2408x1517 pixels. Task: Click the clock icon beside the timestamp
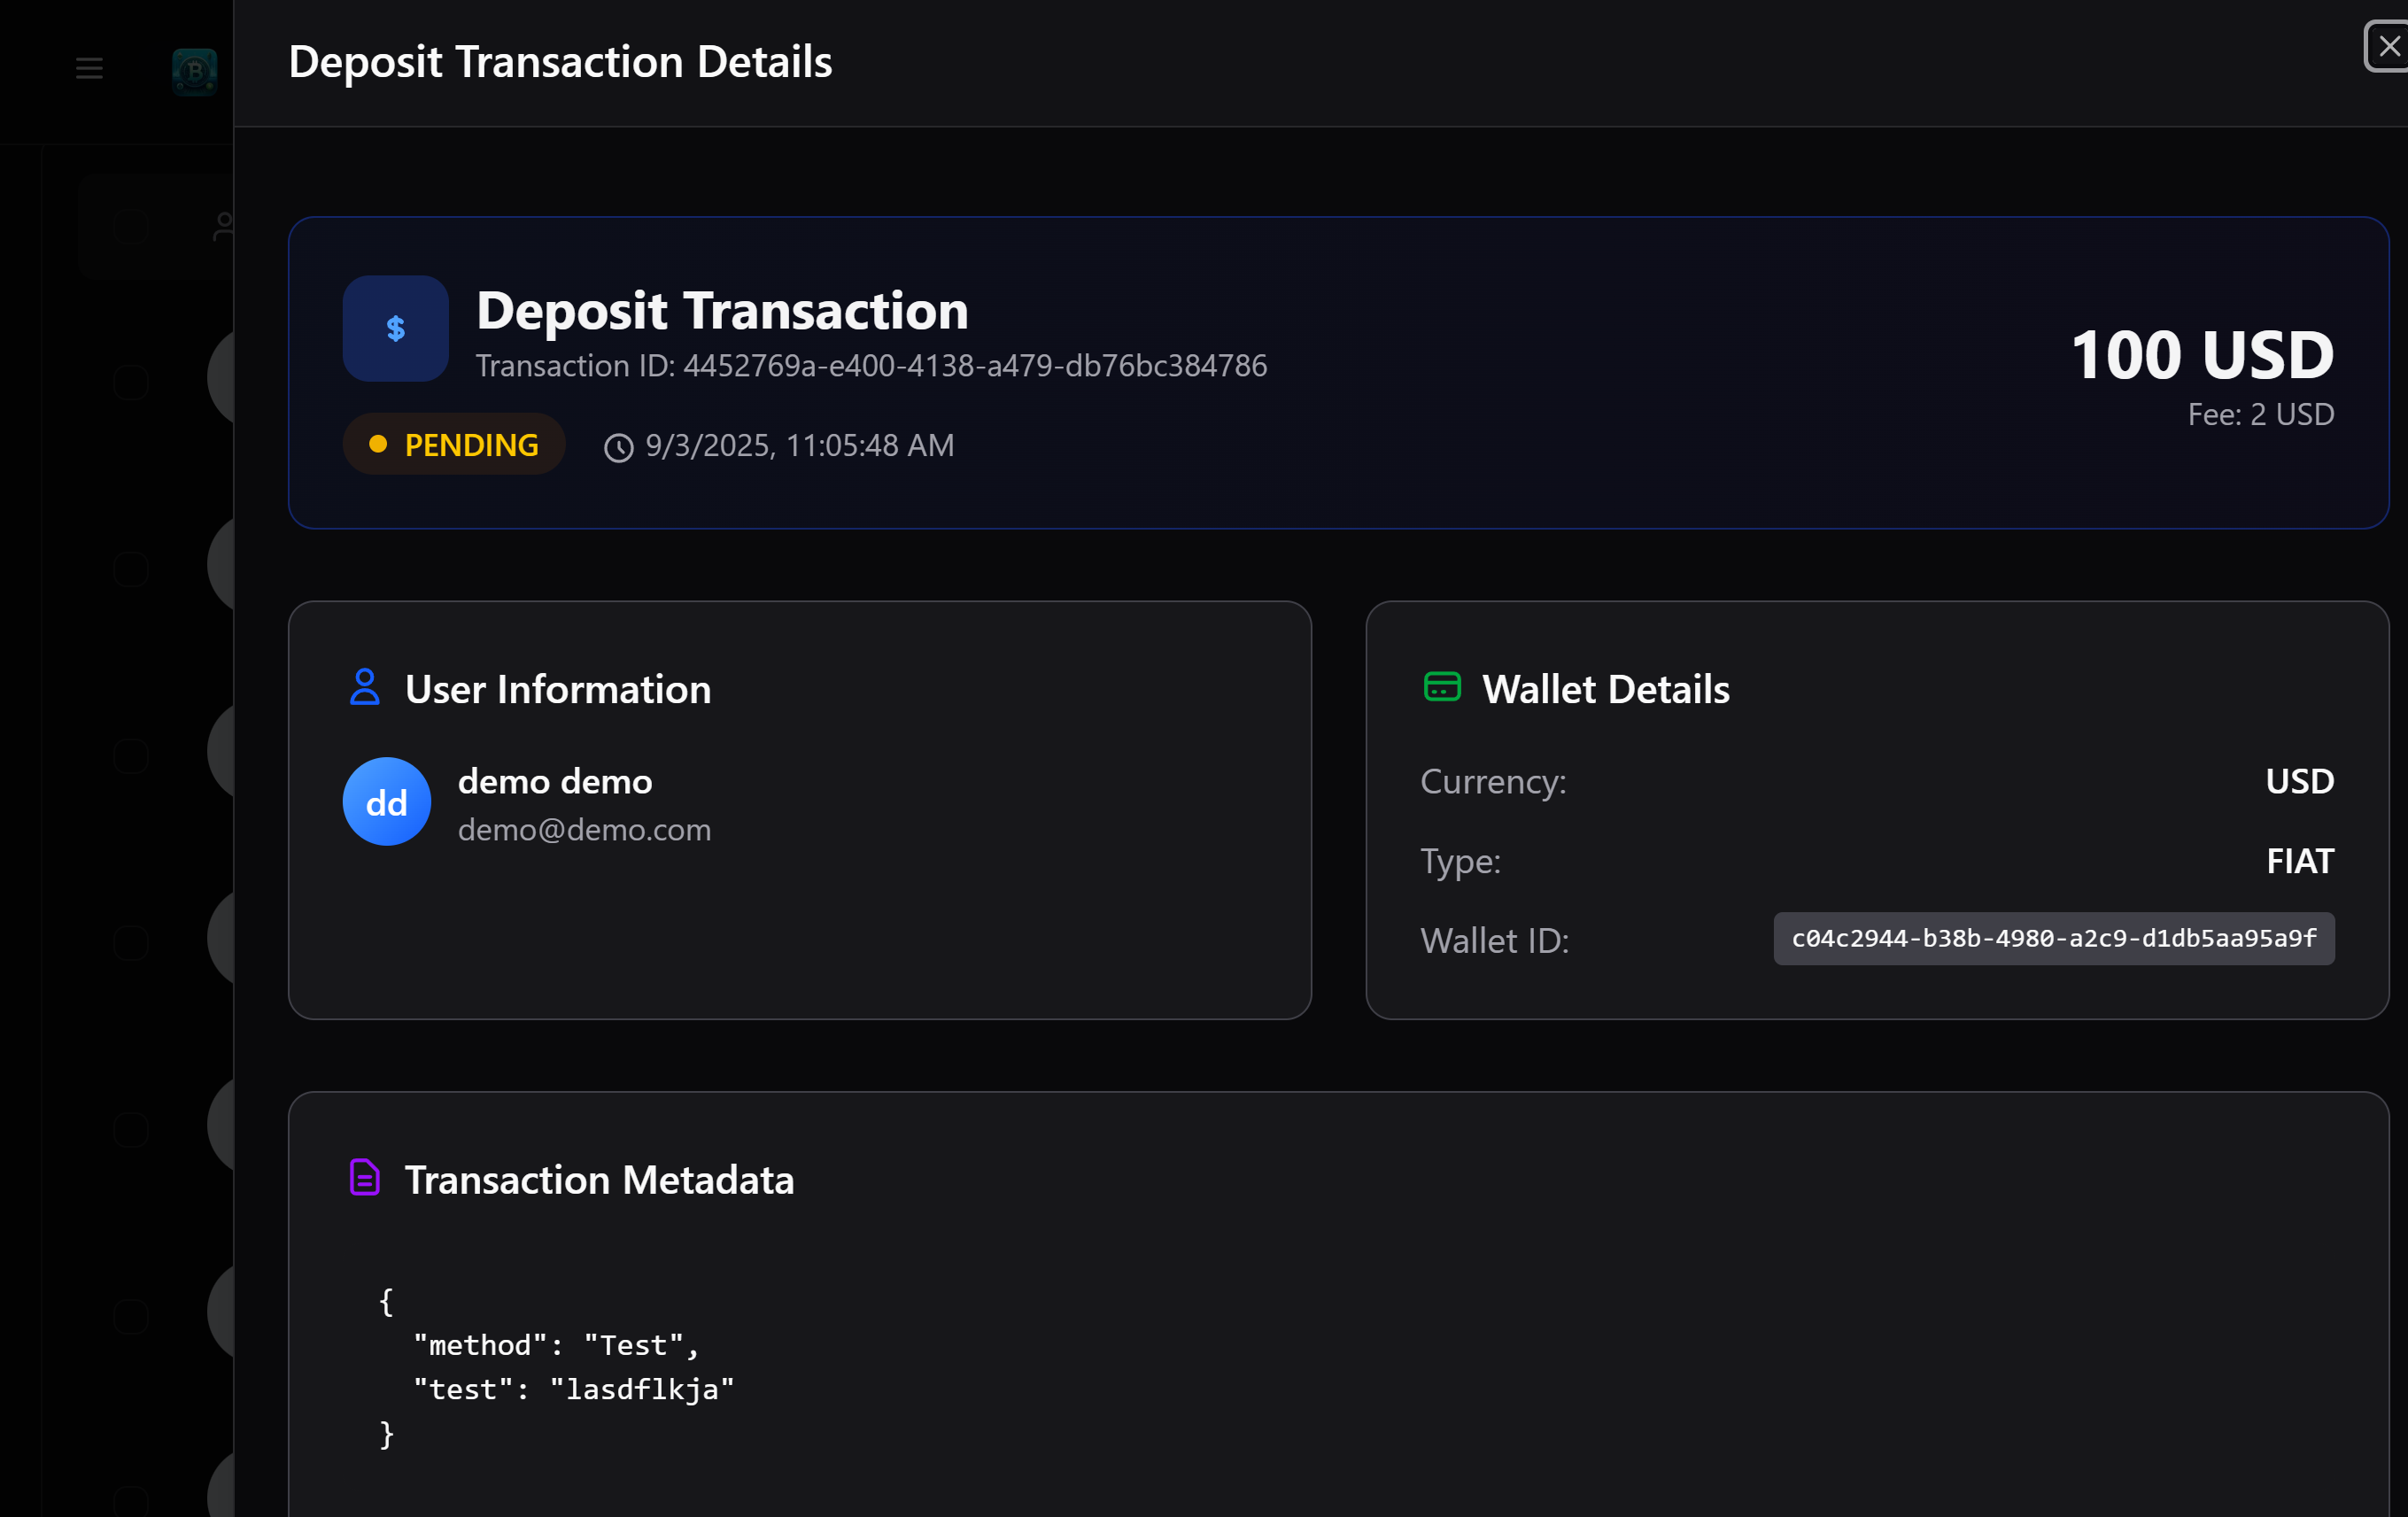618,447
